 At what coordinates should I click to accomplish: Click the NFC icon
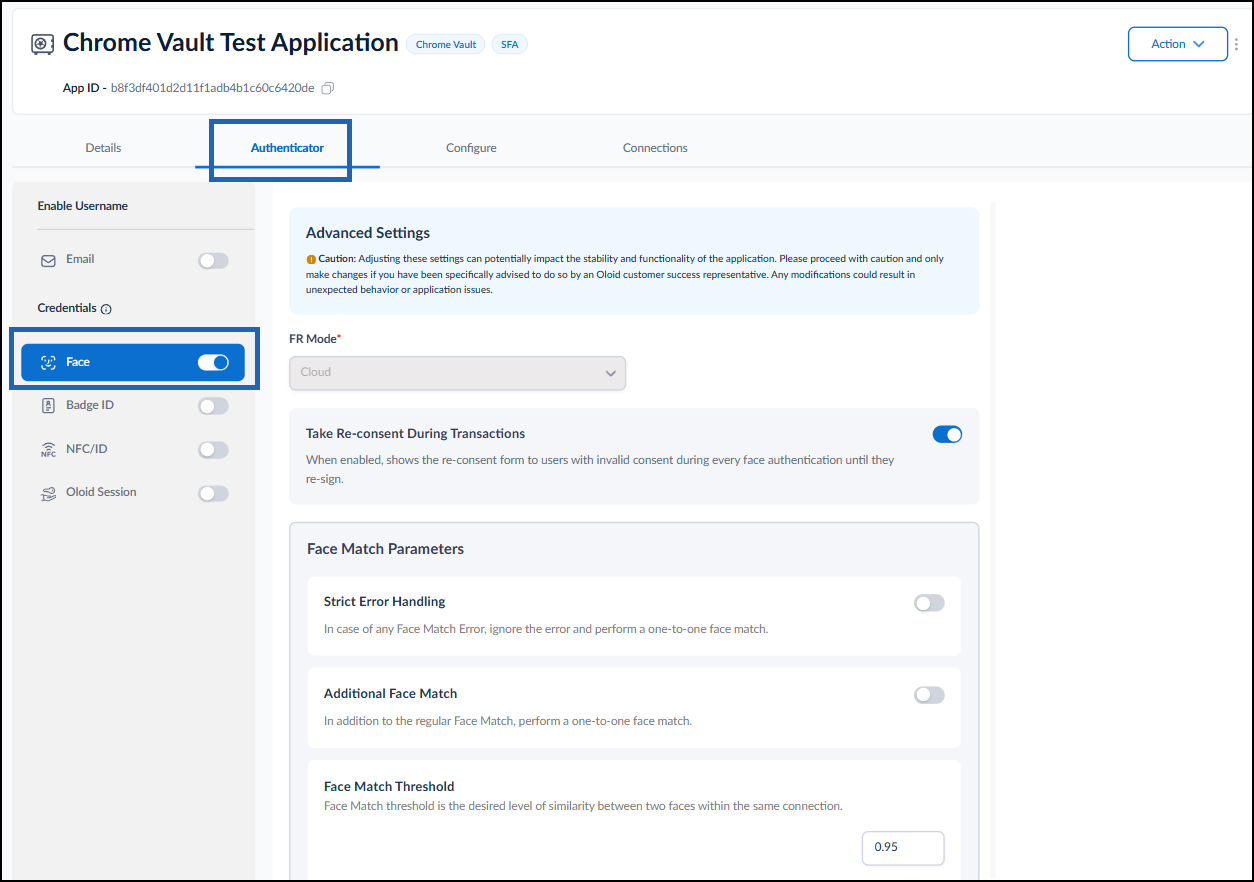pos(48,450)
